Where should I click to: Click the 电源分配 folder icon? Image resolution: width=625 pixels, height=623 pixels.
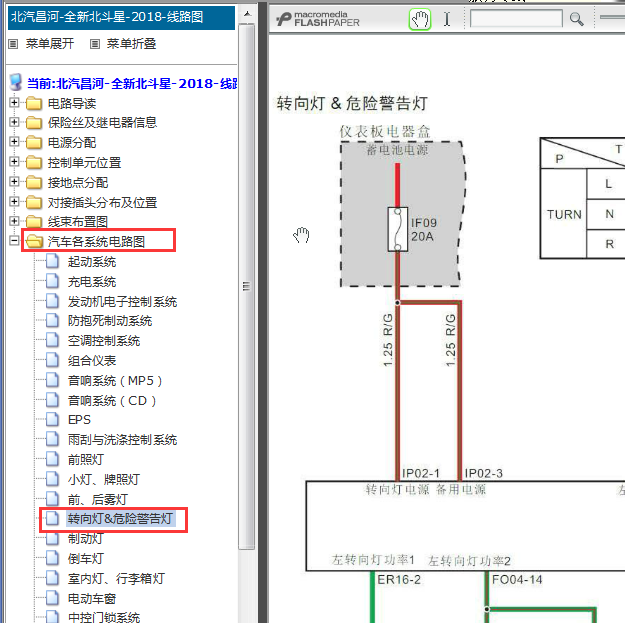coord(34,142)
